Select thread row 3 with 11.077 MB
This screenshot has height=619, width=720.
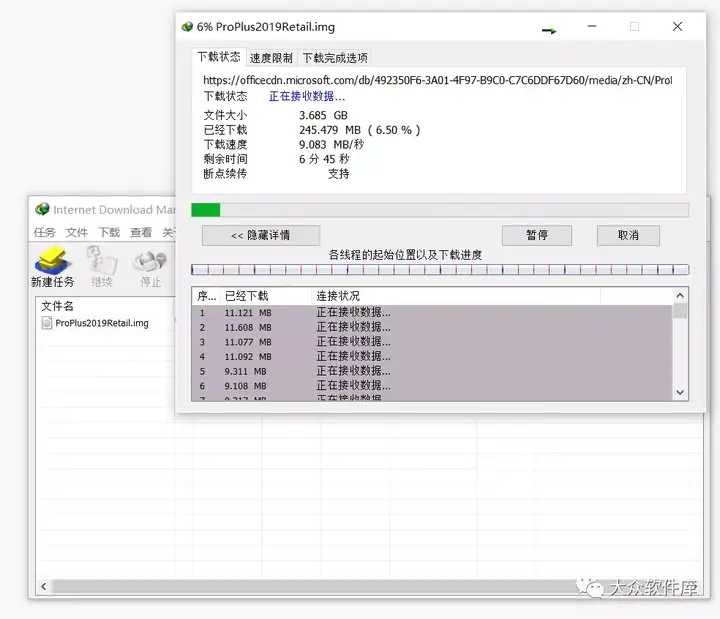pos(432,342)
